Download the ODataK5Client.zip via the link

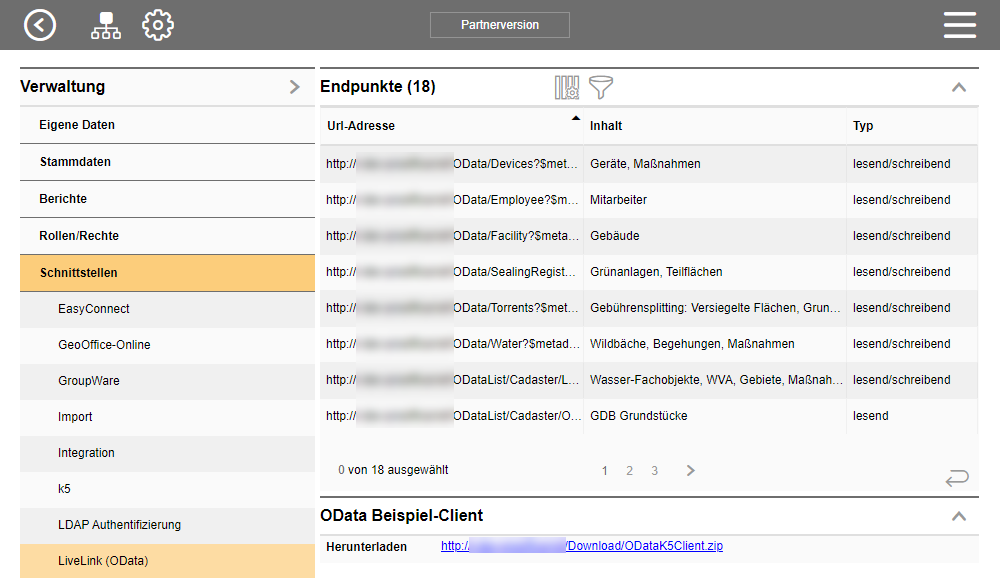[x=580, y=546]
